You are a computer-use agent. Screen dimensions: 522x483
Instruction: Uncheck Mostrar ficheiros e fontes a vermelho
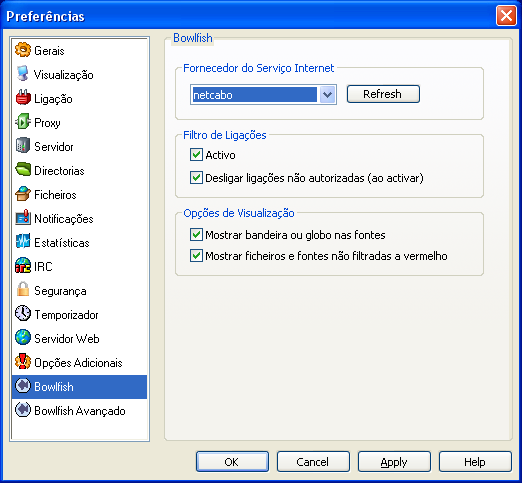click(196, 256)
